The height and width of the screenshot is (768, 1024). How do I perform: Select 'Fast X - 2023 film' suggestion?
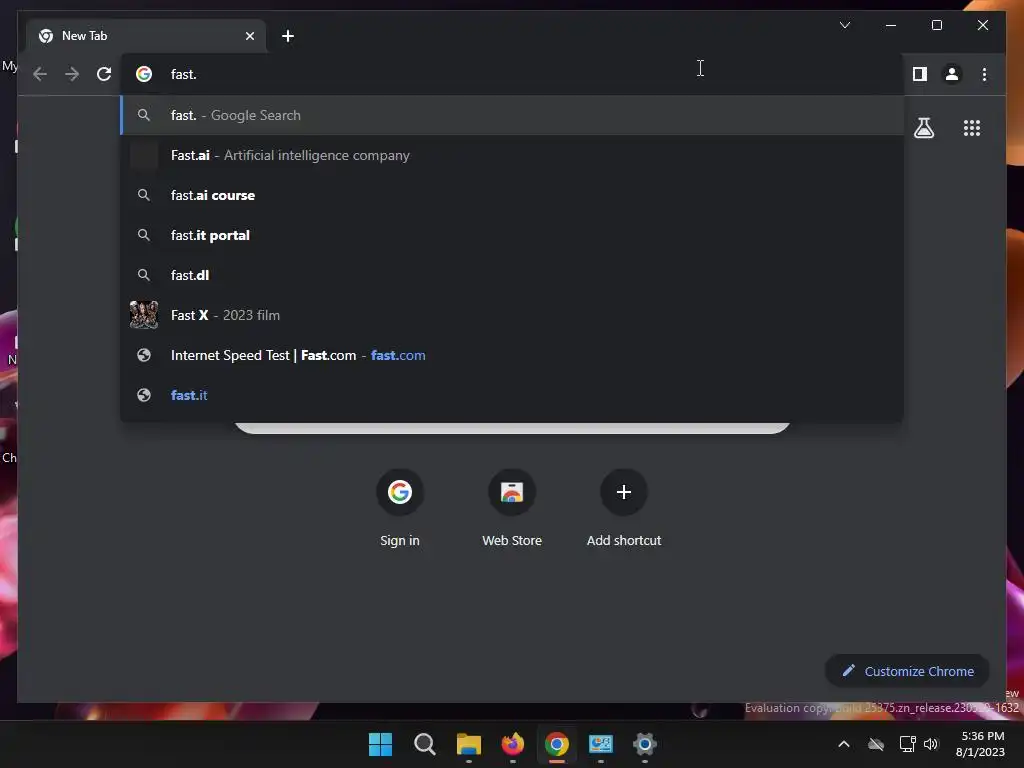[x=512, y=315]
